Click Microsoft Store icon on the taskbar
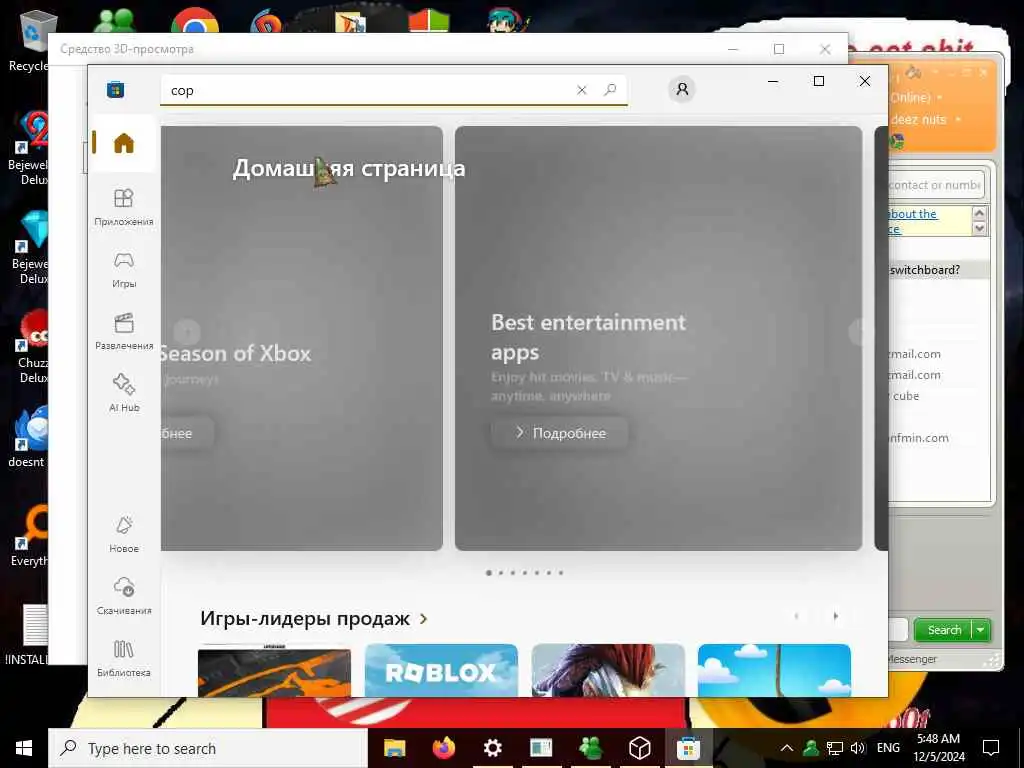The width and height of the screenshot is (1024, 768). click(688, 748)
